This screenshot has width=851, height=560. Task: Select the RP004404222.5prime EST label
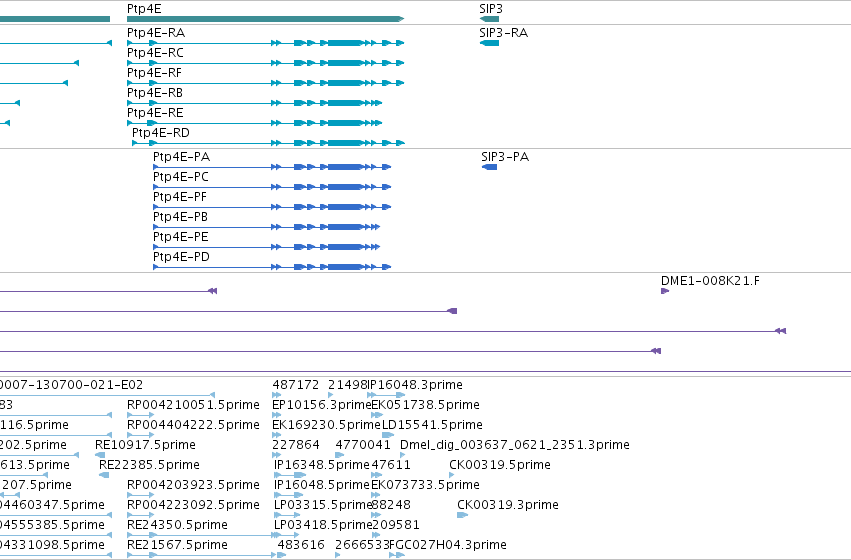[x=193, y=425]
